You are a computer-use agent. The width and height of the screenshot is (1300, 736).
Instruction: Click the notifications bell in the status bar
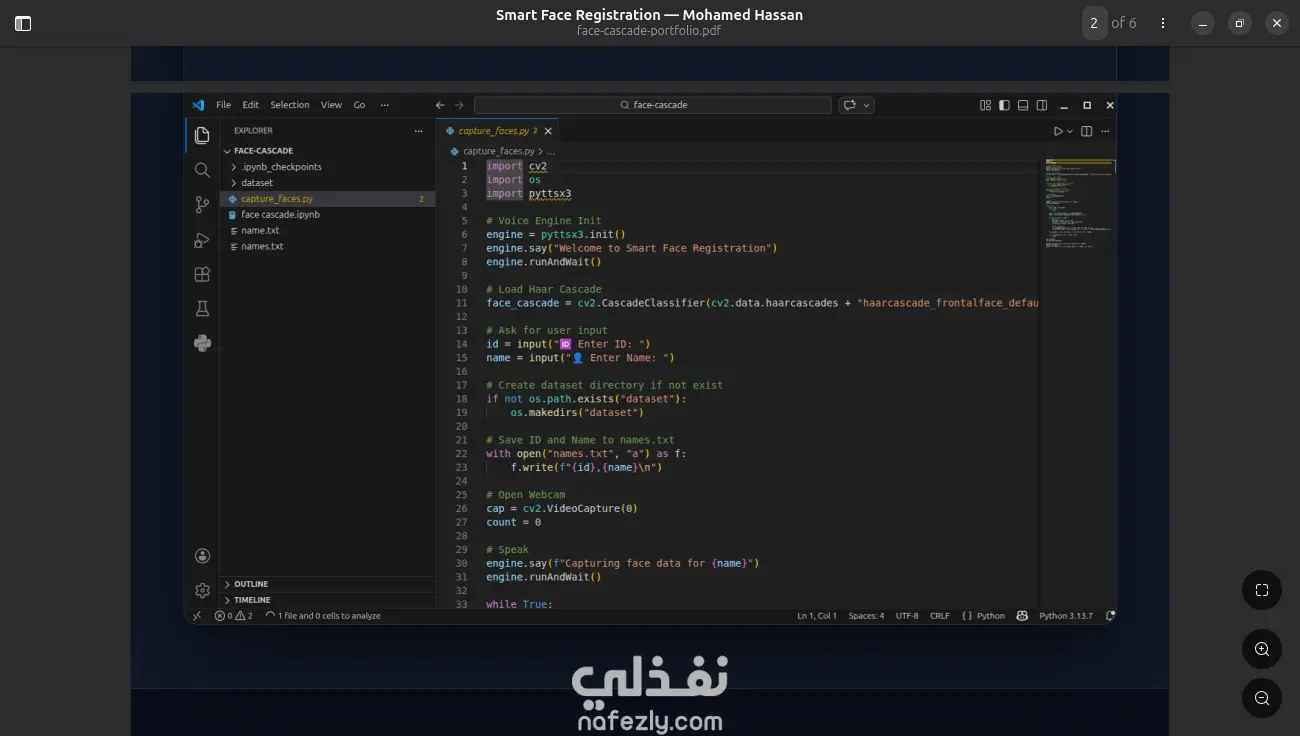(x=1110, y=616)
